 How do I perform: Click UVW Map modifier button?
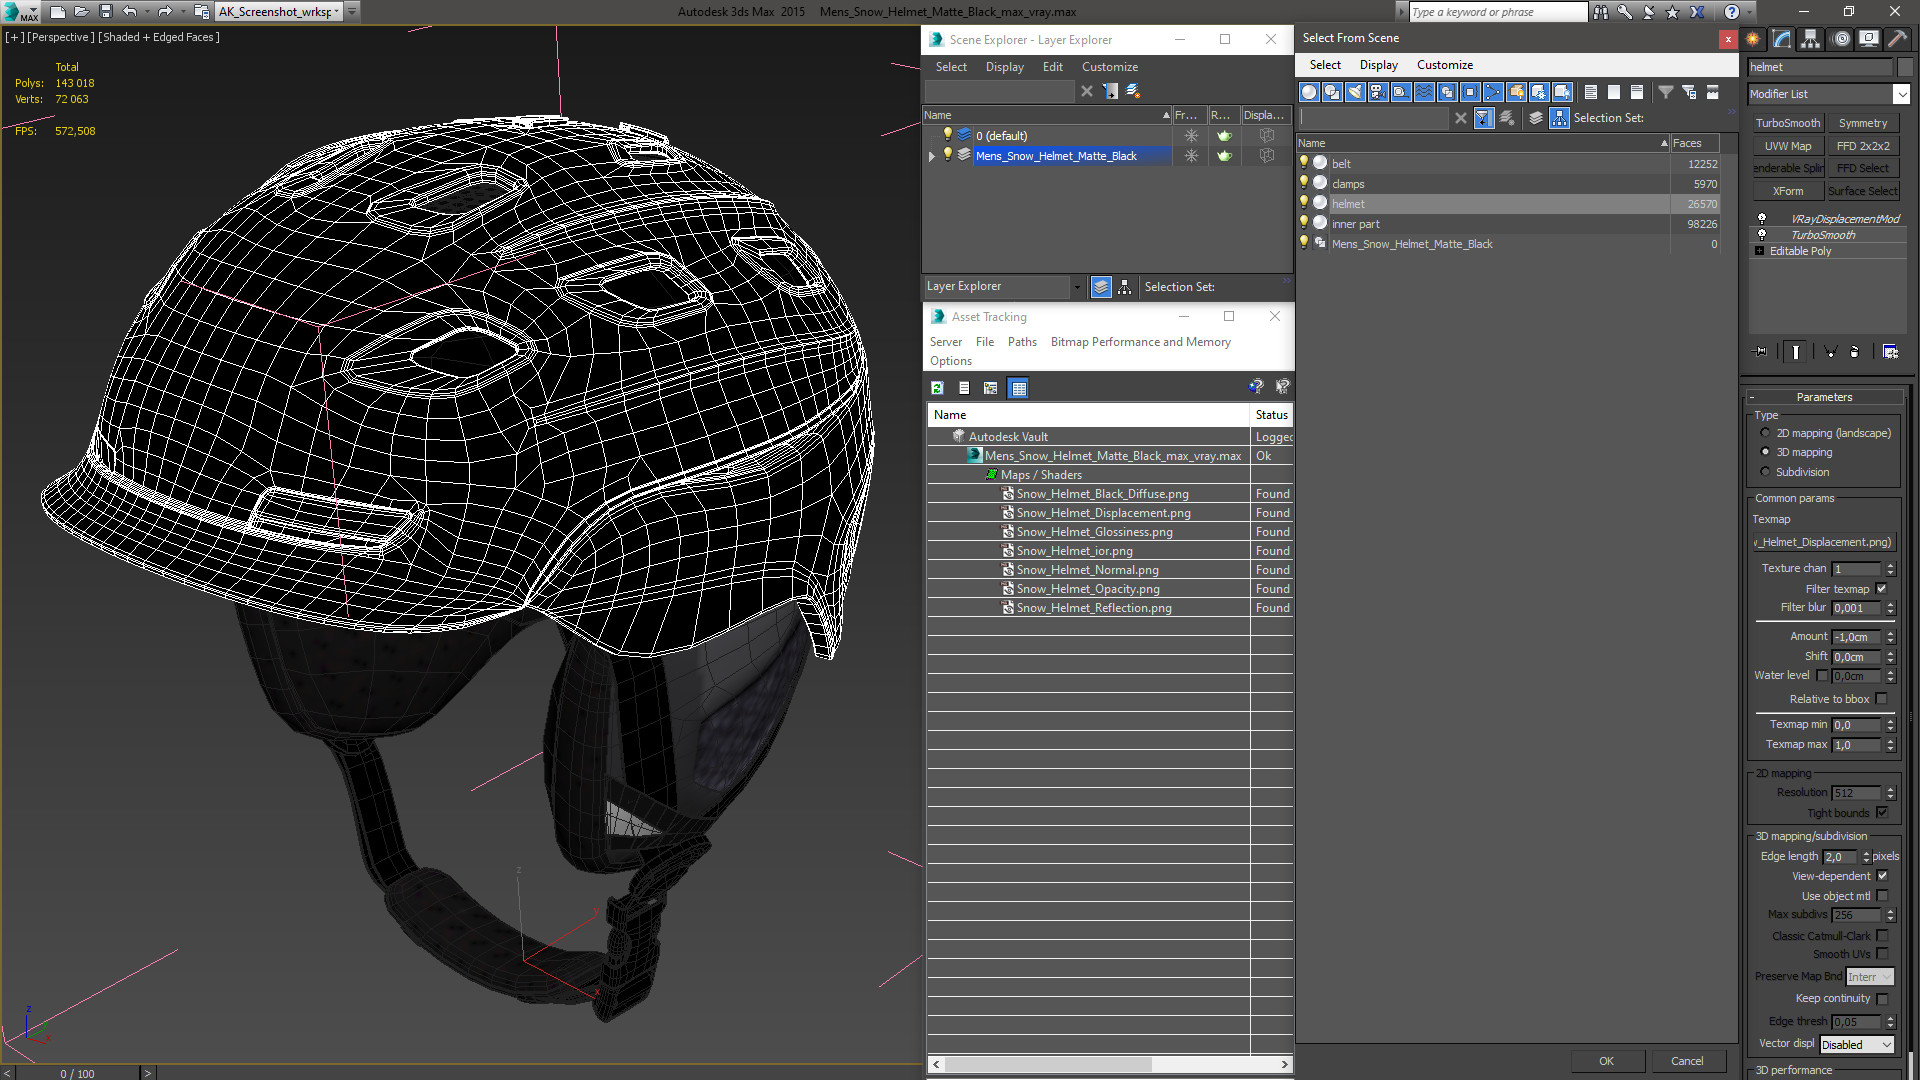click(1788, 146)
